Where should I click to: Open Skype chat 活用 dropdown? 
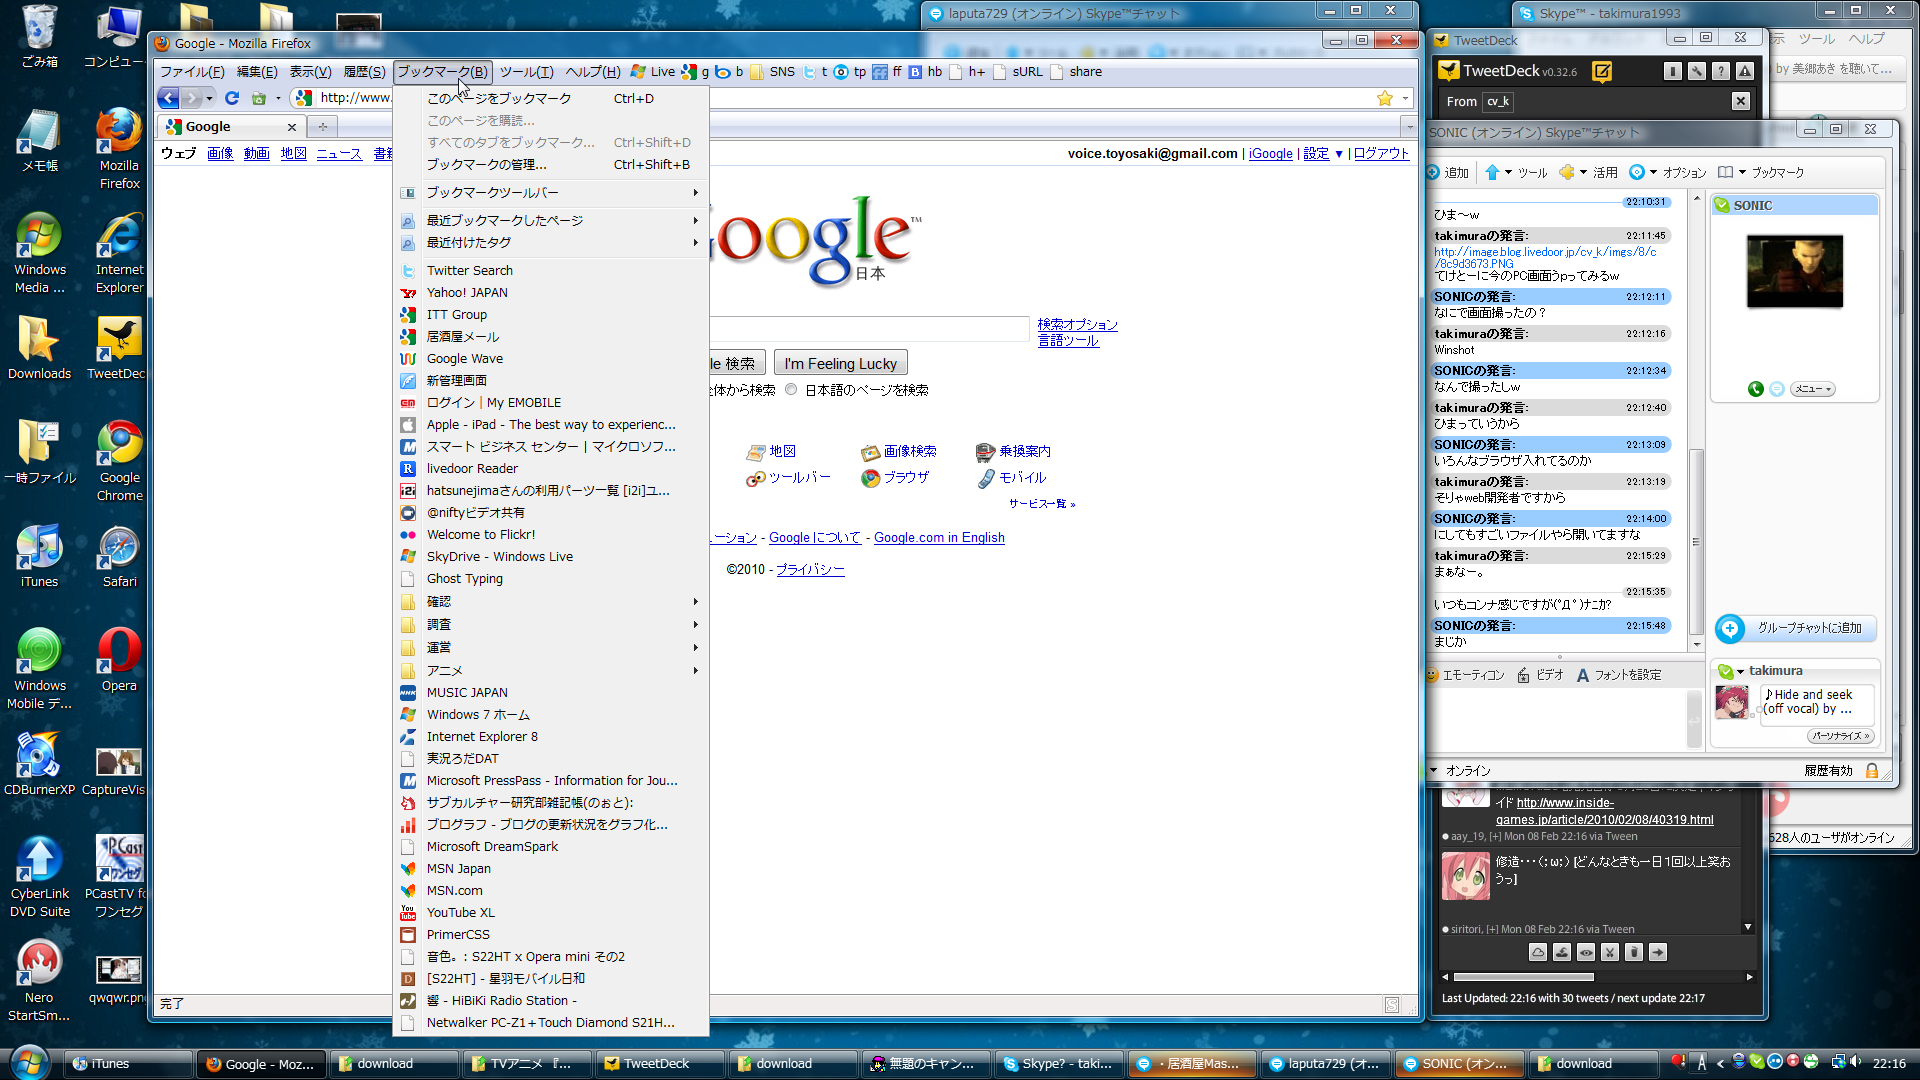pyautogui.click(x=1588, y=173)
